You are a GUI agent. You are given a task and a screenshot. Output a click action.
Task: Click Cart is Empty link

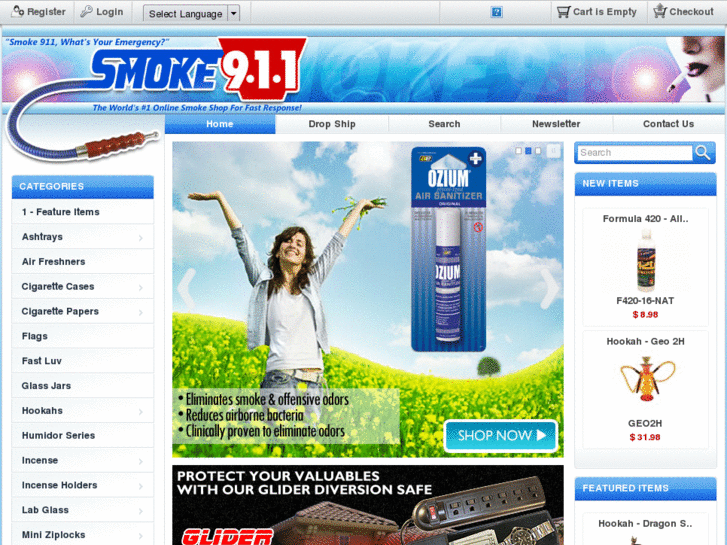pos(605,12)
